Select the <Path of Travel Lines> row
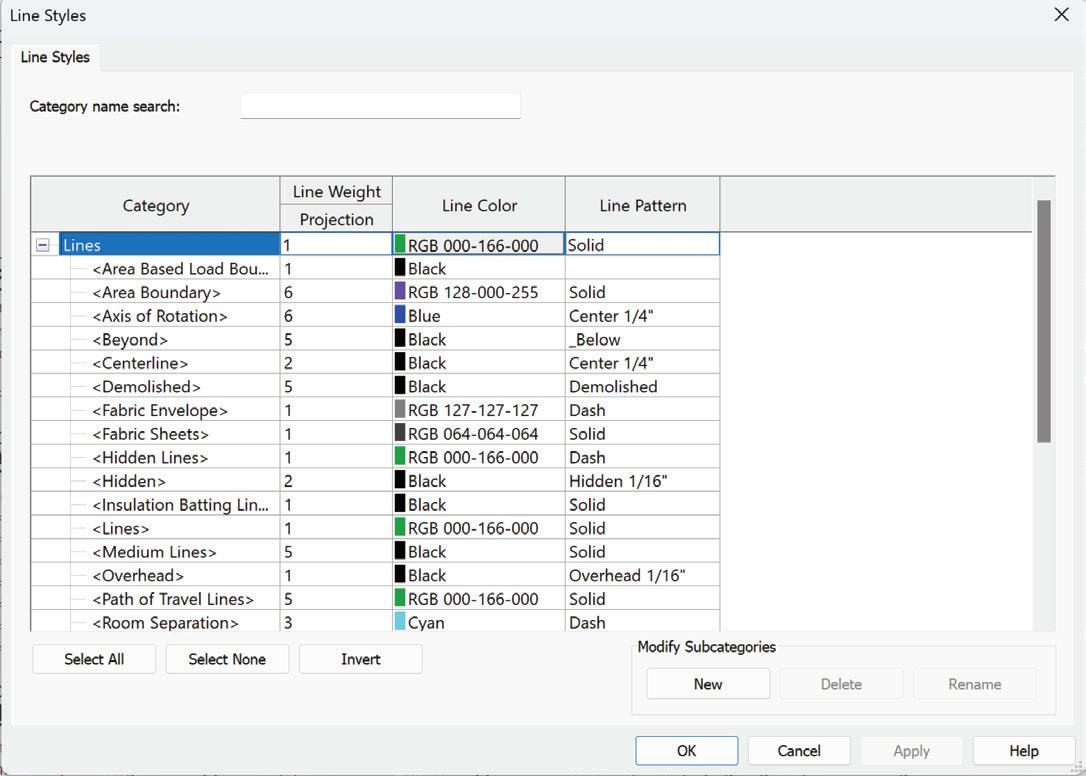This screenshot has width=1086, height=776. pos(173,598)
